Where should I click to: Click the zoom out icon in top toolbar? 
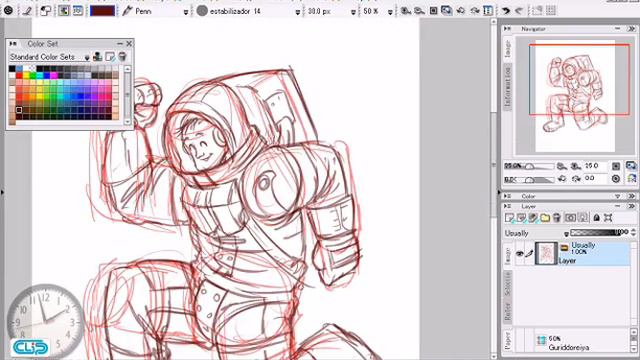click(x=419, y=11)
